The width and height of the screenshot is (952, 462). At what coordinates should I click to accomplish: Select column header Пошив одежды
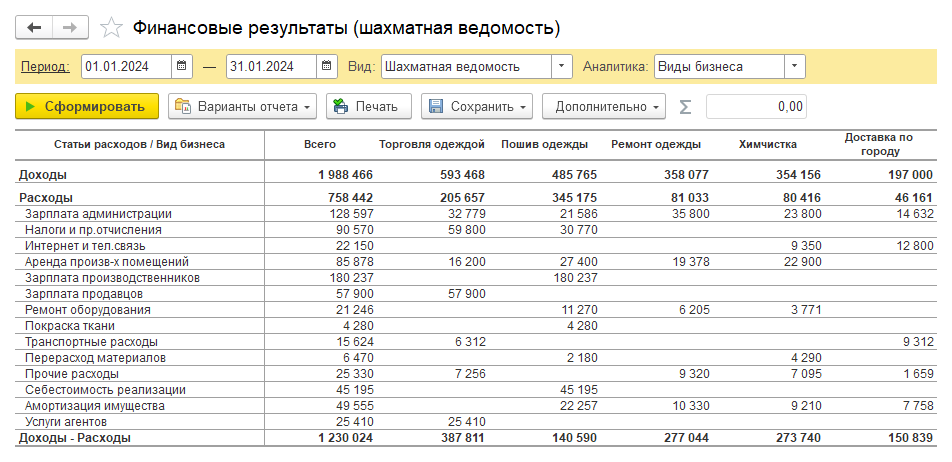(x=544, y=144)
